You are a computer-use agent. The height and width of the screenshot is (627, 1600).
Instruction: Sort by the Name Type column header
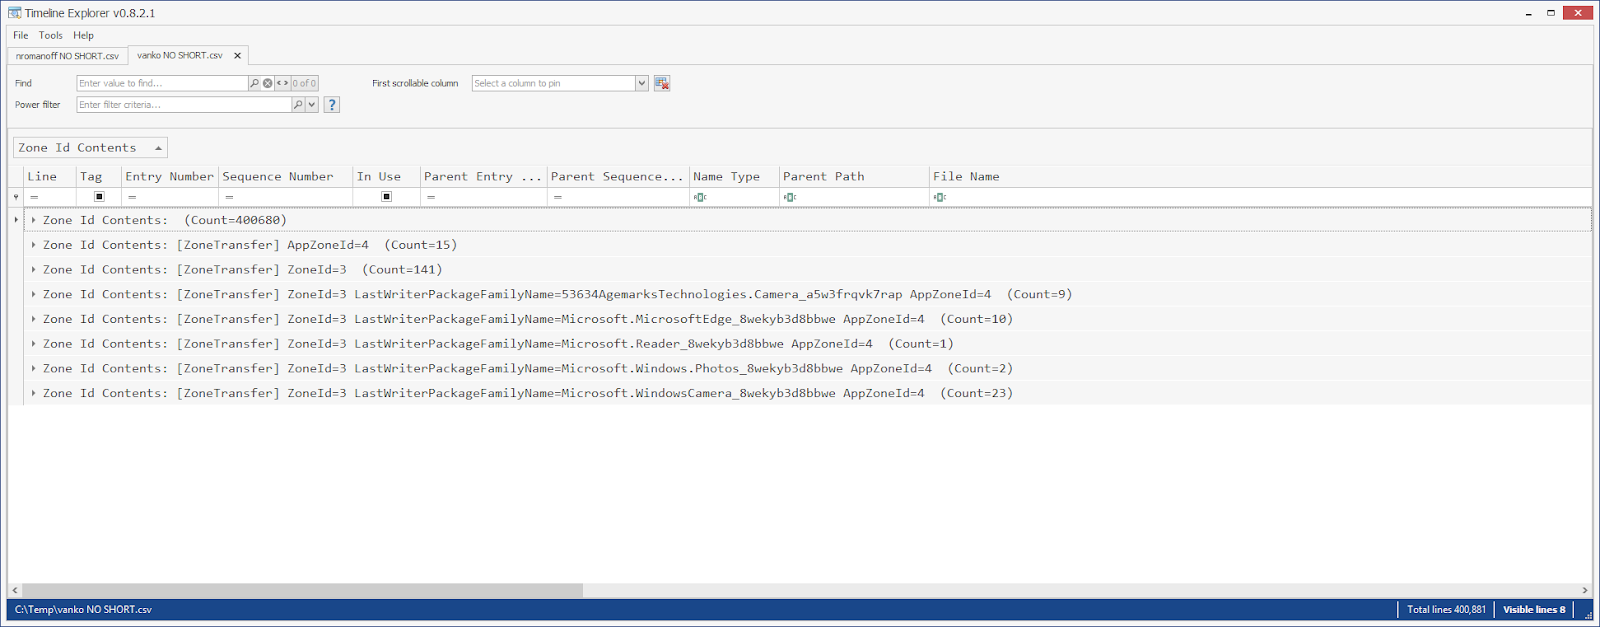tap(734, 176)
